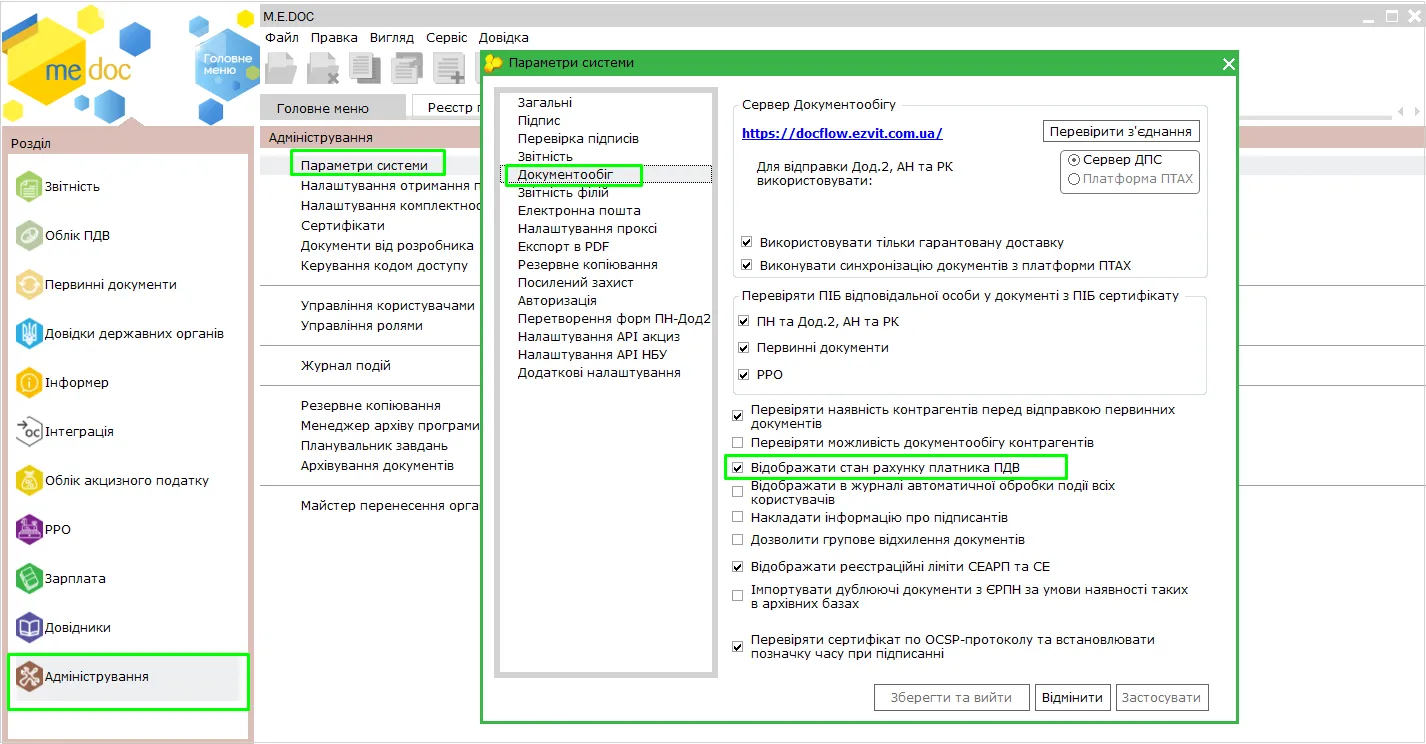Open the Облік ПДВ section icon
The width and height of the screenshot is (1426, 744).
point(29,236)
